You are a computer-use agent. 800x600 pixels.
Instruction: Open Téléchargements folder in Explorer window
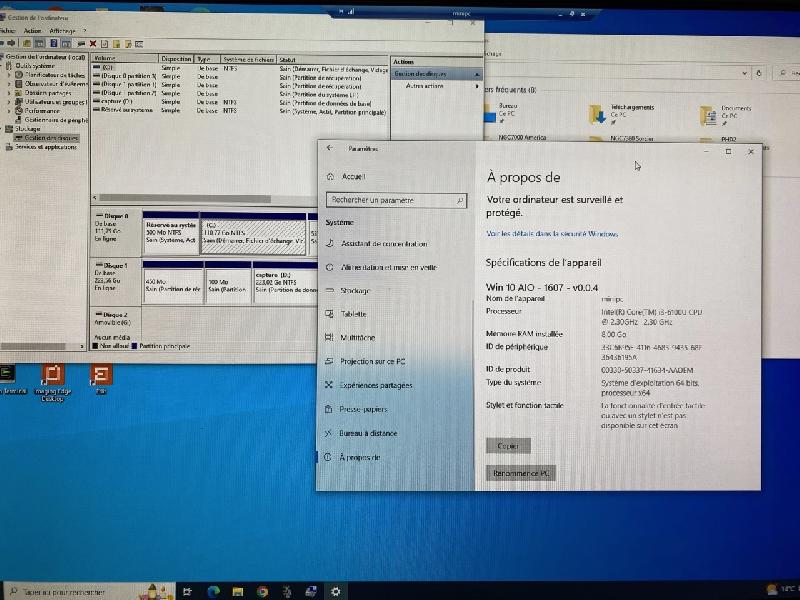click(622, 115)
